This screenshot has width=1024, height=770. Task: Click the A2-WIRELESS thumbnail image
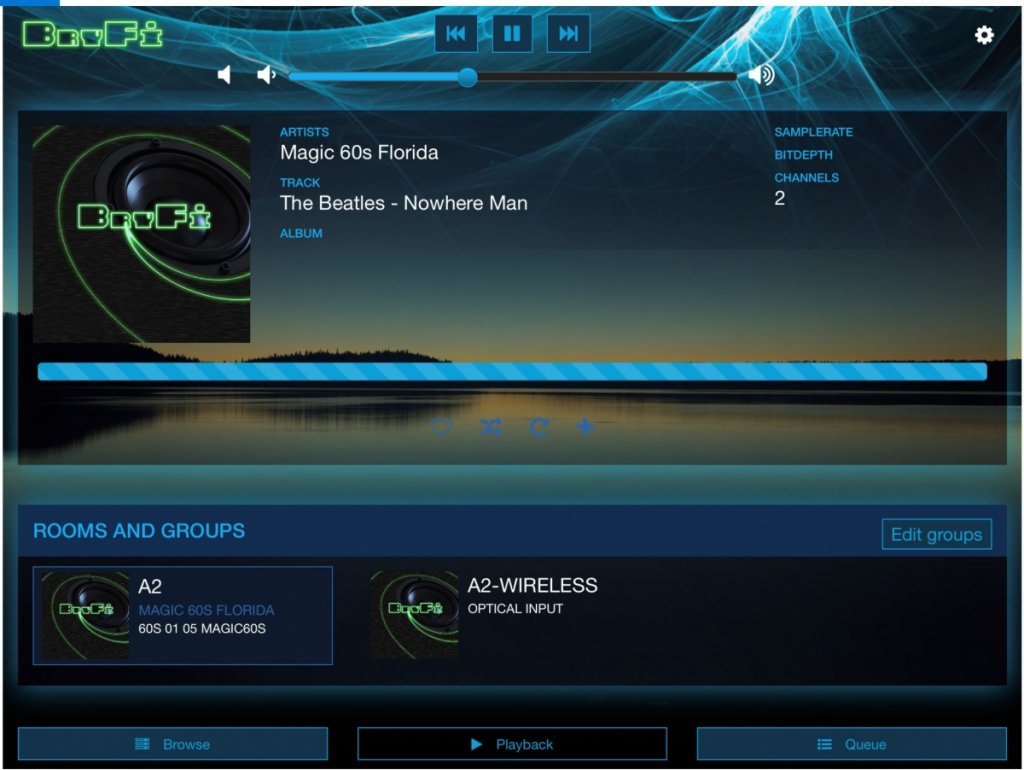(x=414, y=615)
